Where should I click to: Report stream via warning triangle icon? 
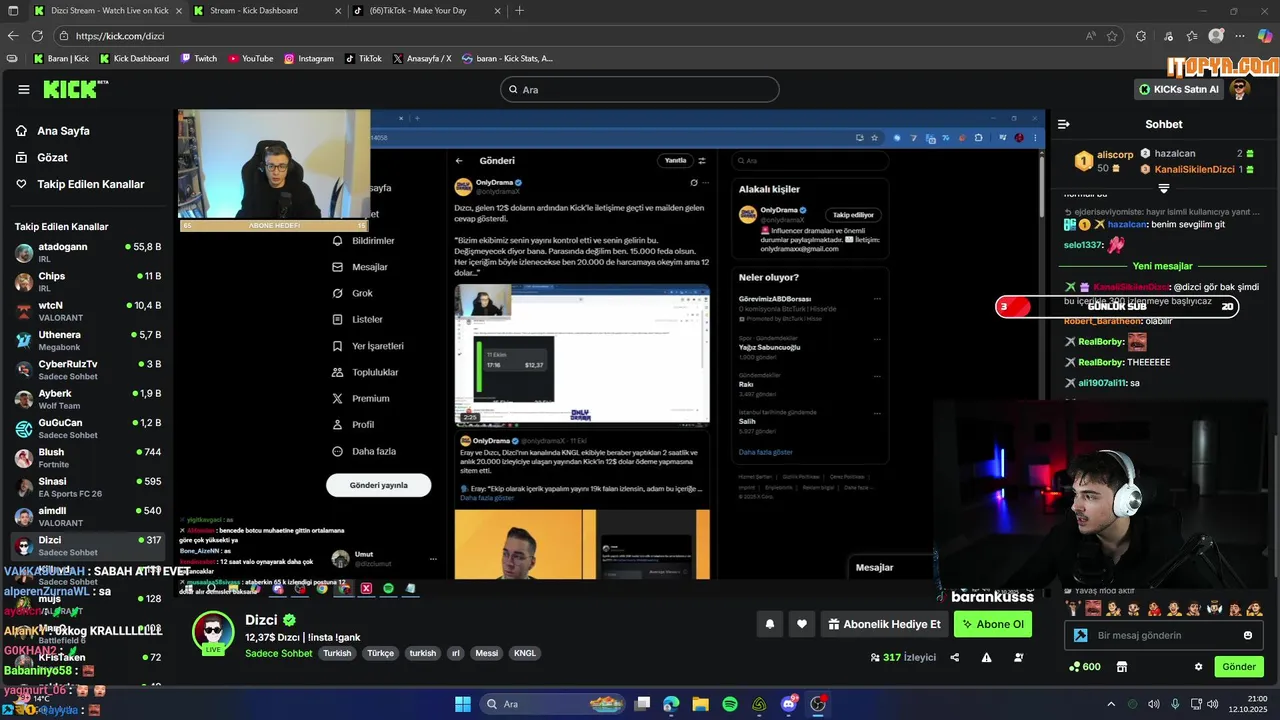point(986,657)
